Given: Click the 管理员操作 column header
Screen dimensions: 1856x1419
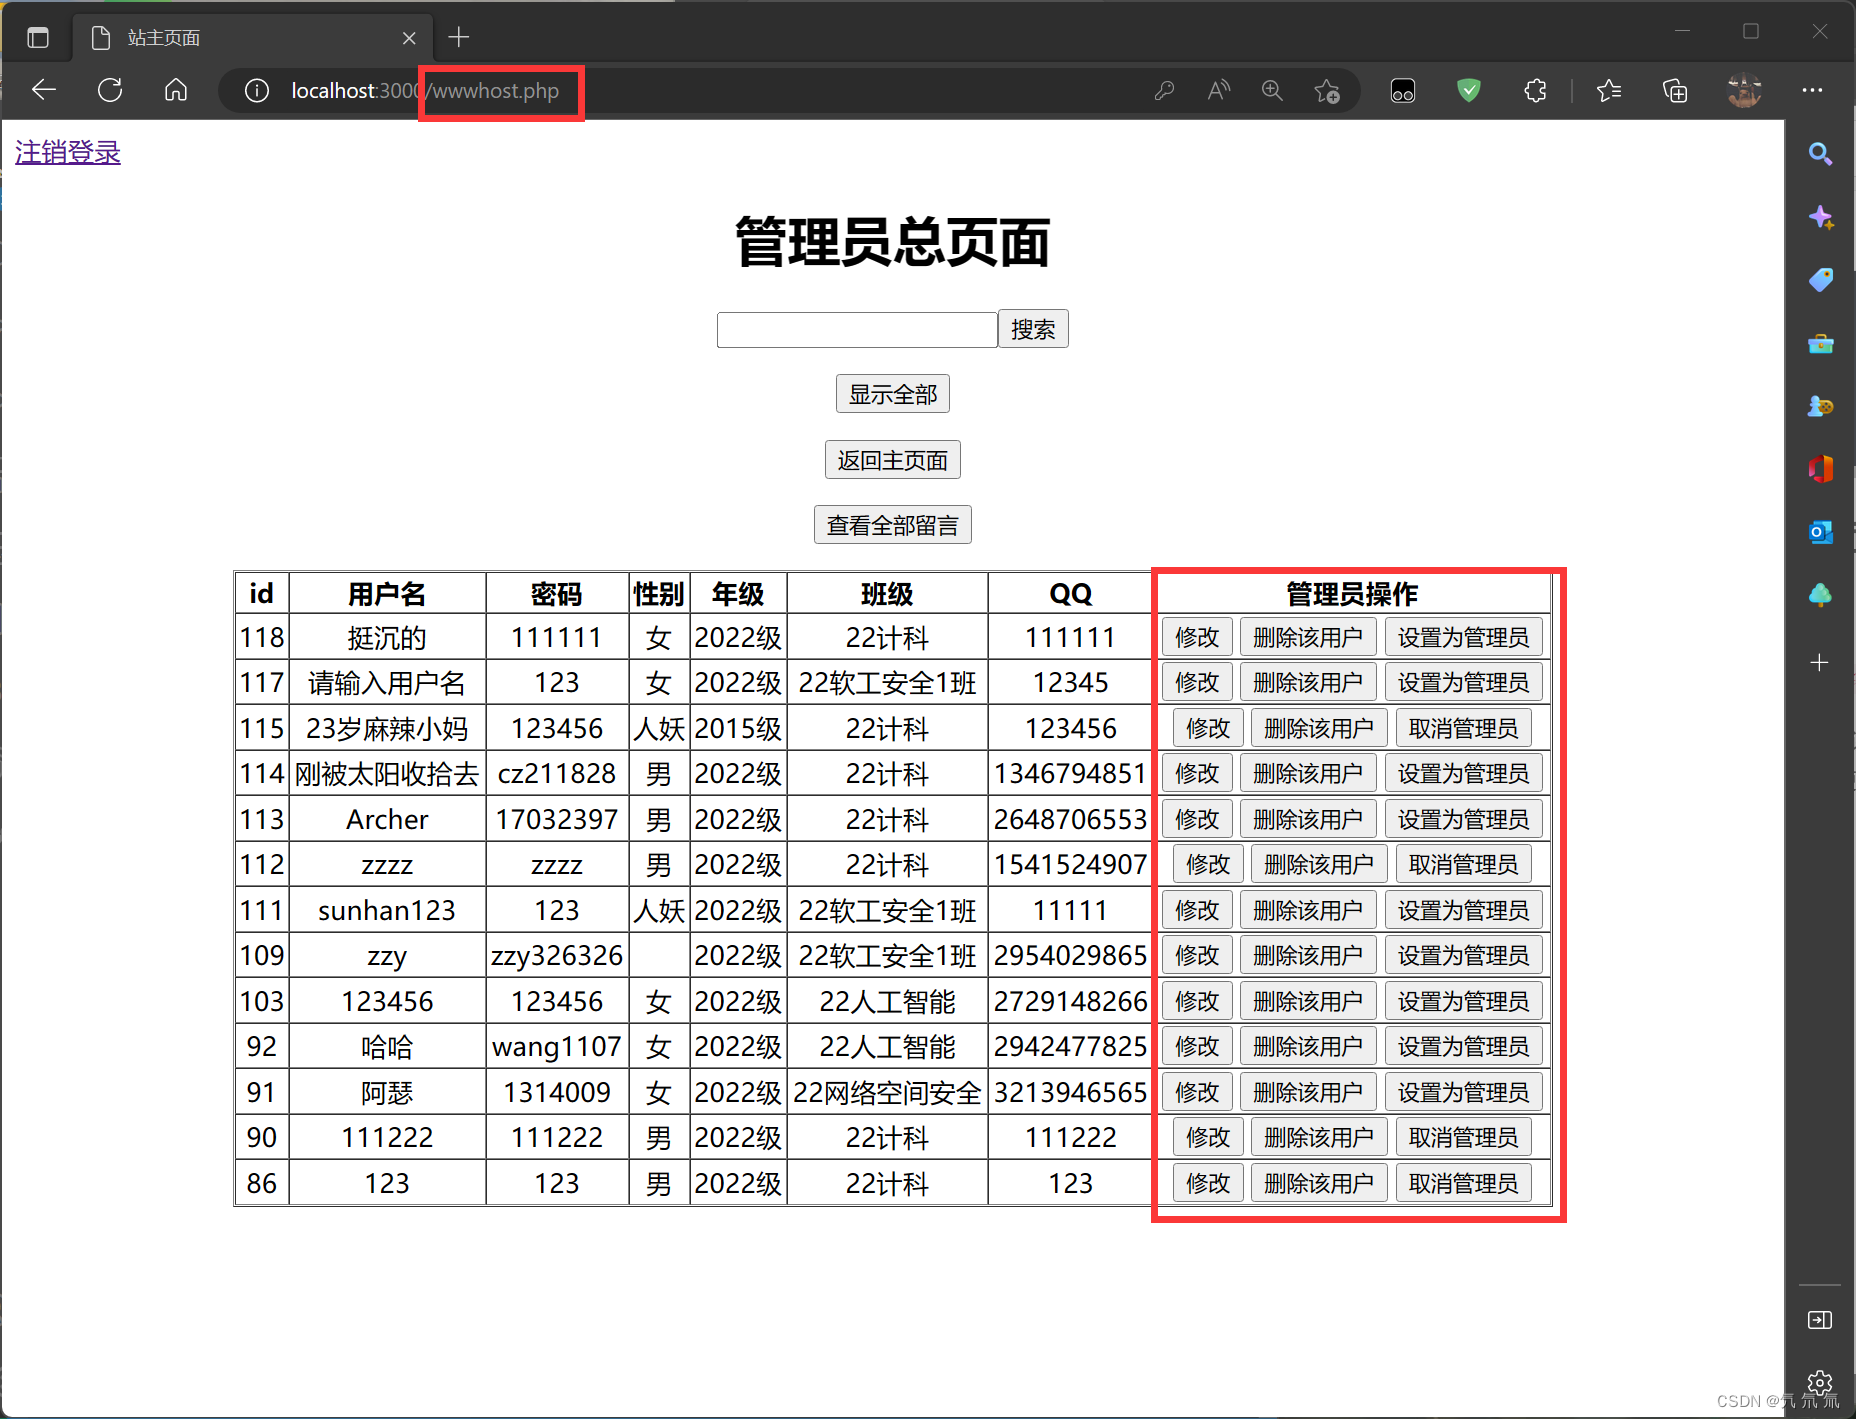Looking at the screenshot, I should point(1352,594).
